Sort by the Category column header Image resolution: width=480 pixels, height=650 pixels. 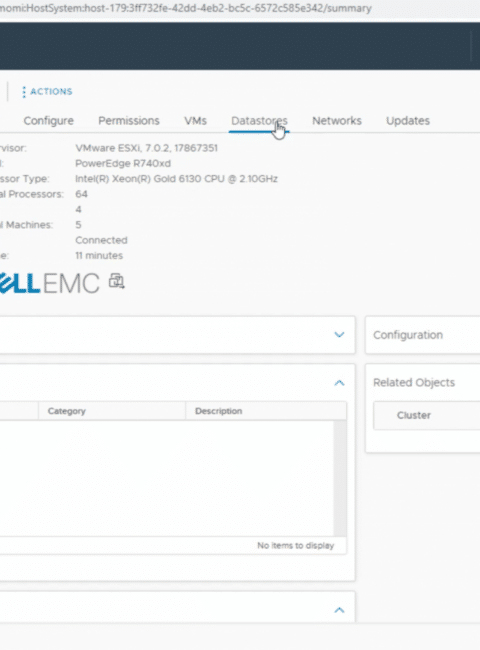pos(112,411)
